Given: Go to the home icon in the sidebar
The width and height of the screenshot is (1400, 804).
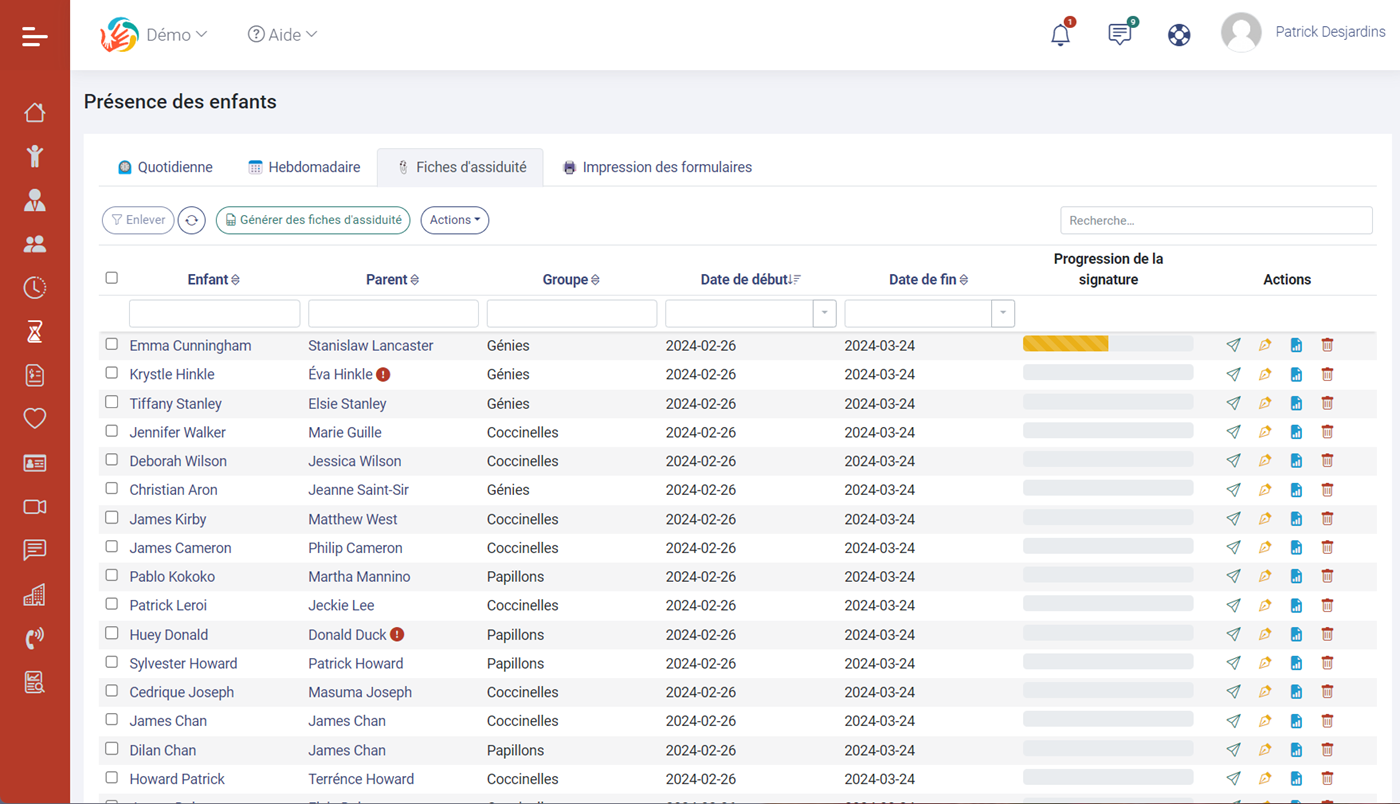Looking at the screenshot, I should [35, 112].
